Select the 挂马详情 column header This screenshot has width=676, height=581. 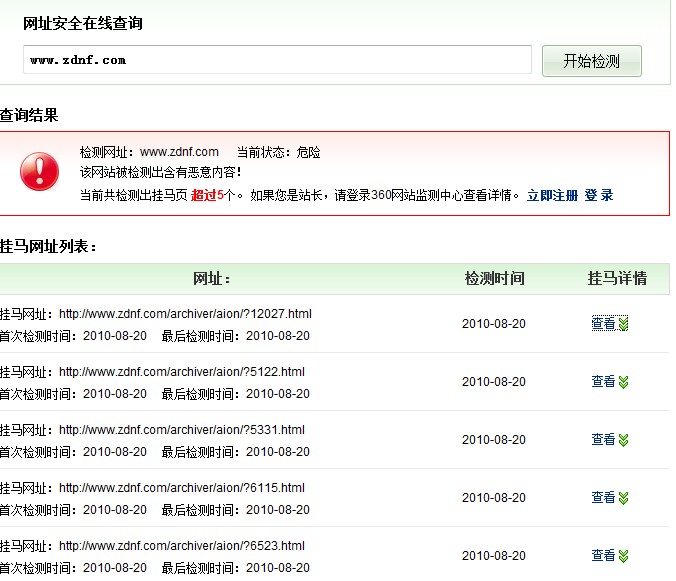(x=617, y=278)
